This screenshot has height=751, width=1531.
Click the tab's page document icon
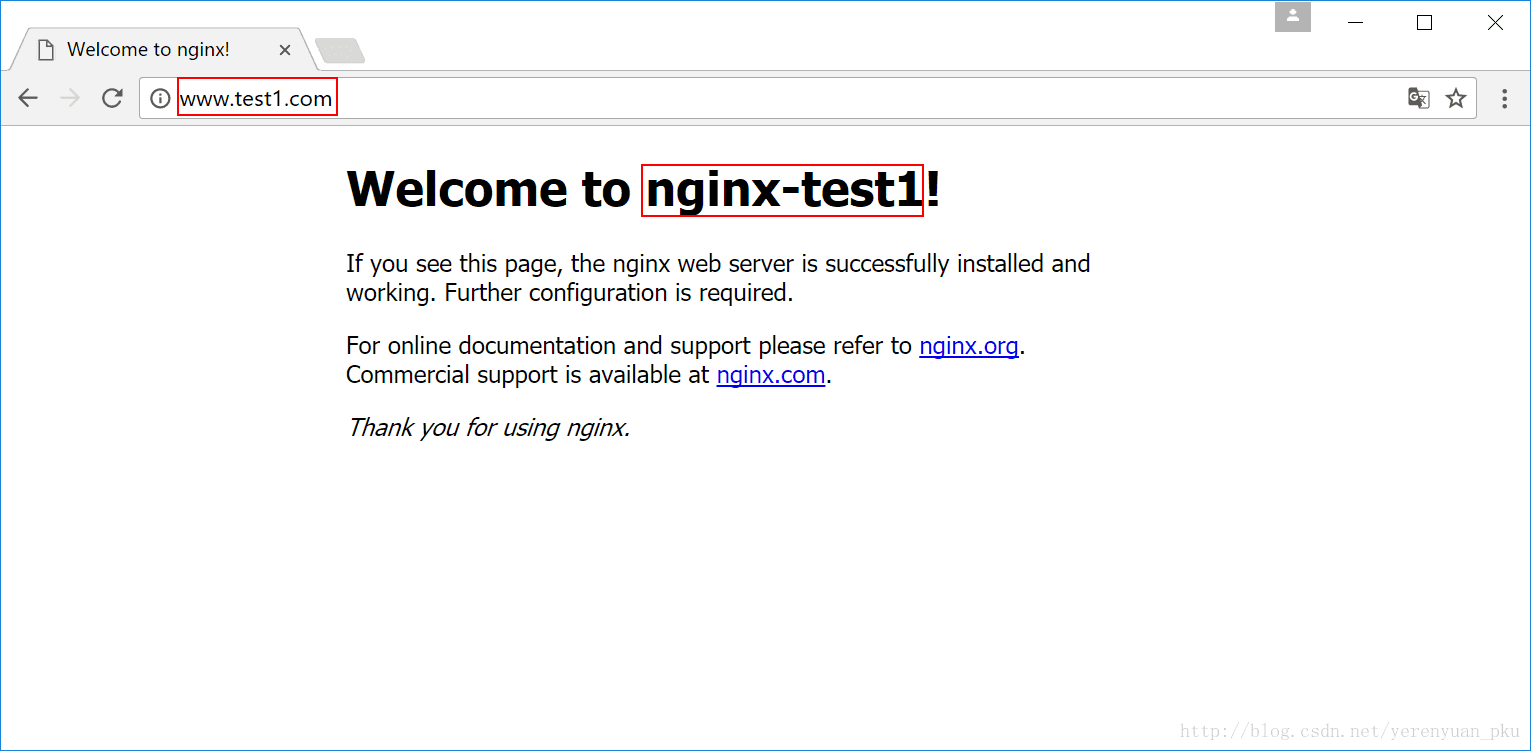pyautogui.click(x=45, y=50)
